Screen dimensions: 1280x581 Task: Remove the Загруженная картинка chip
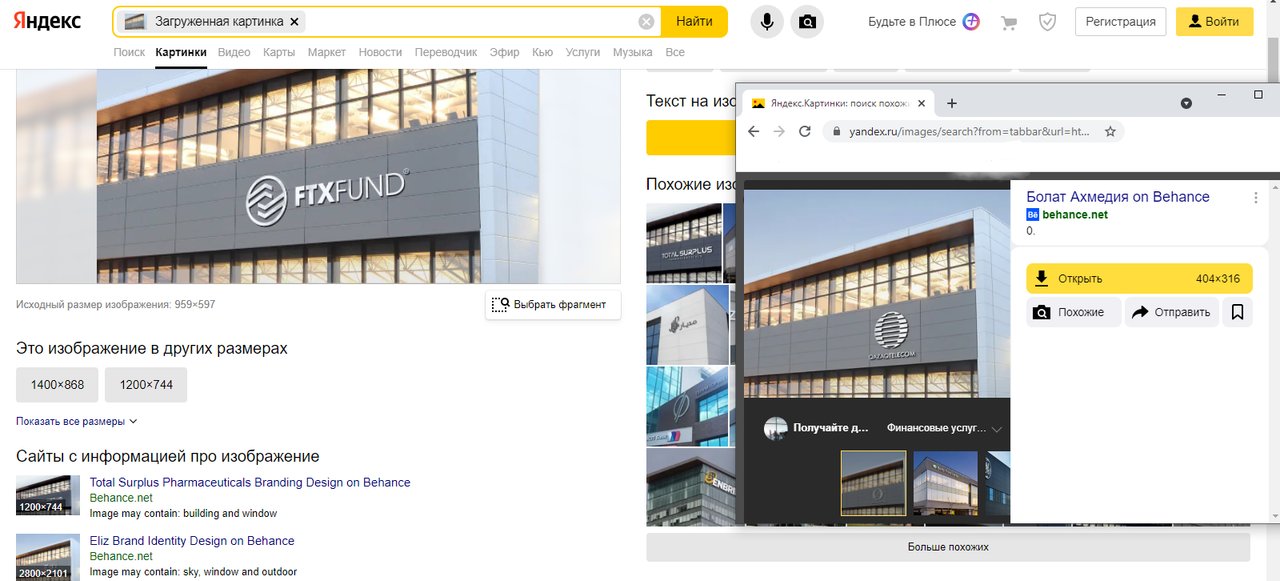294,22
